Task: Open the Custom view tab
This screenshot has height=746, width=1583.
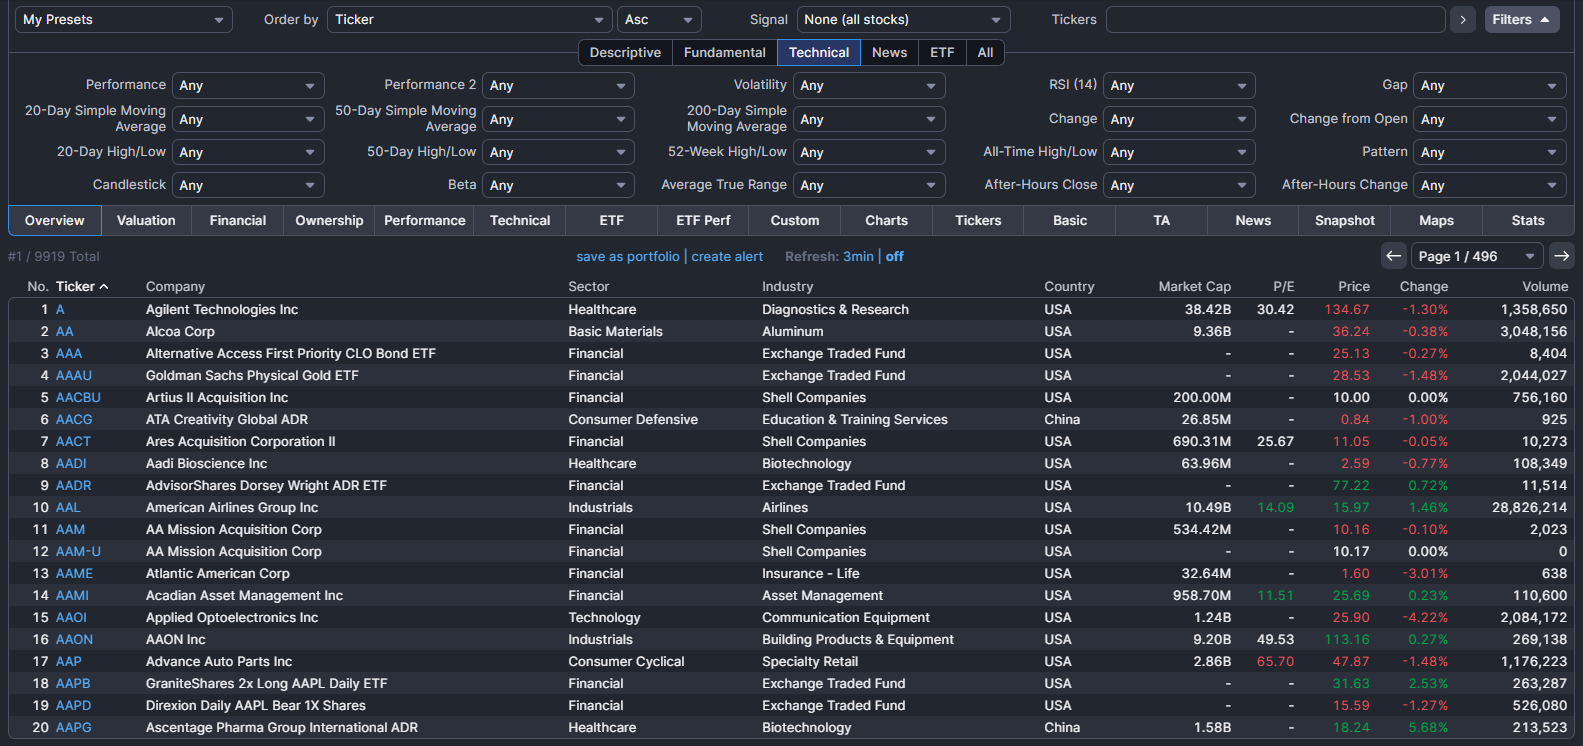Action: [x=795, y=220]
